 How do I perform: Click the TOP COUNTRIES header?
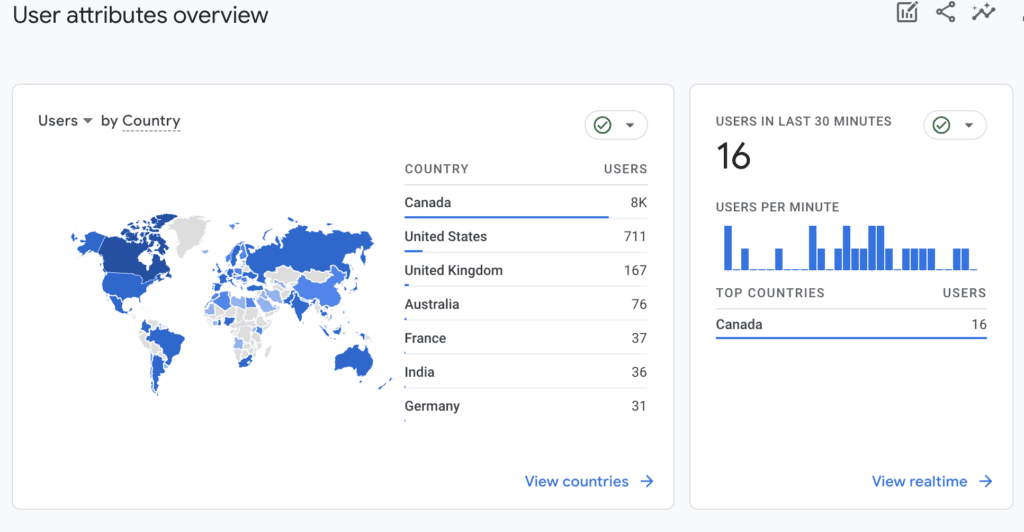click(770, 293)
